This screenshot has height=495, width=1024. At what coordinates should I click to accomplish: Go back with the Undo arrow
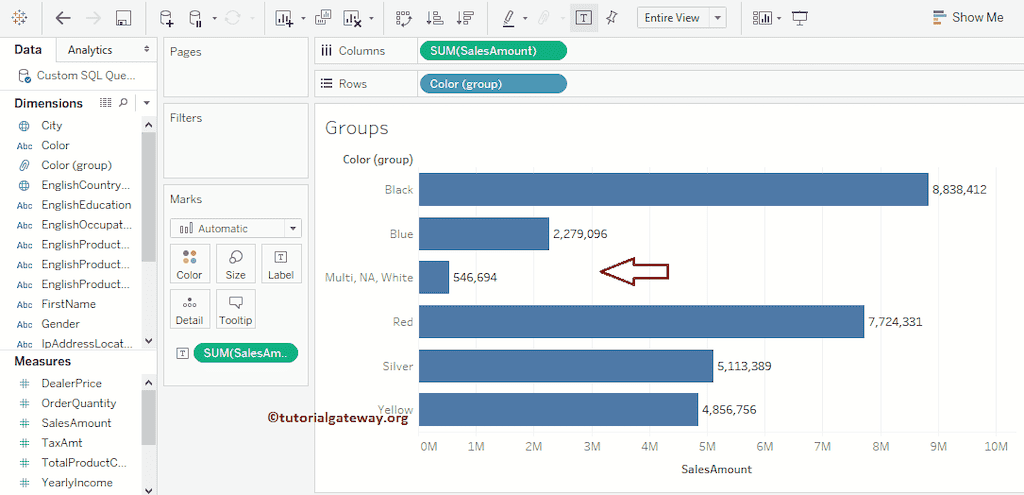63,18
